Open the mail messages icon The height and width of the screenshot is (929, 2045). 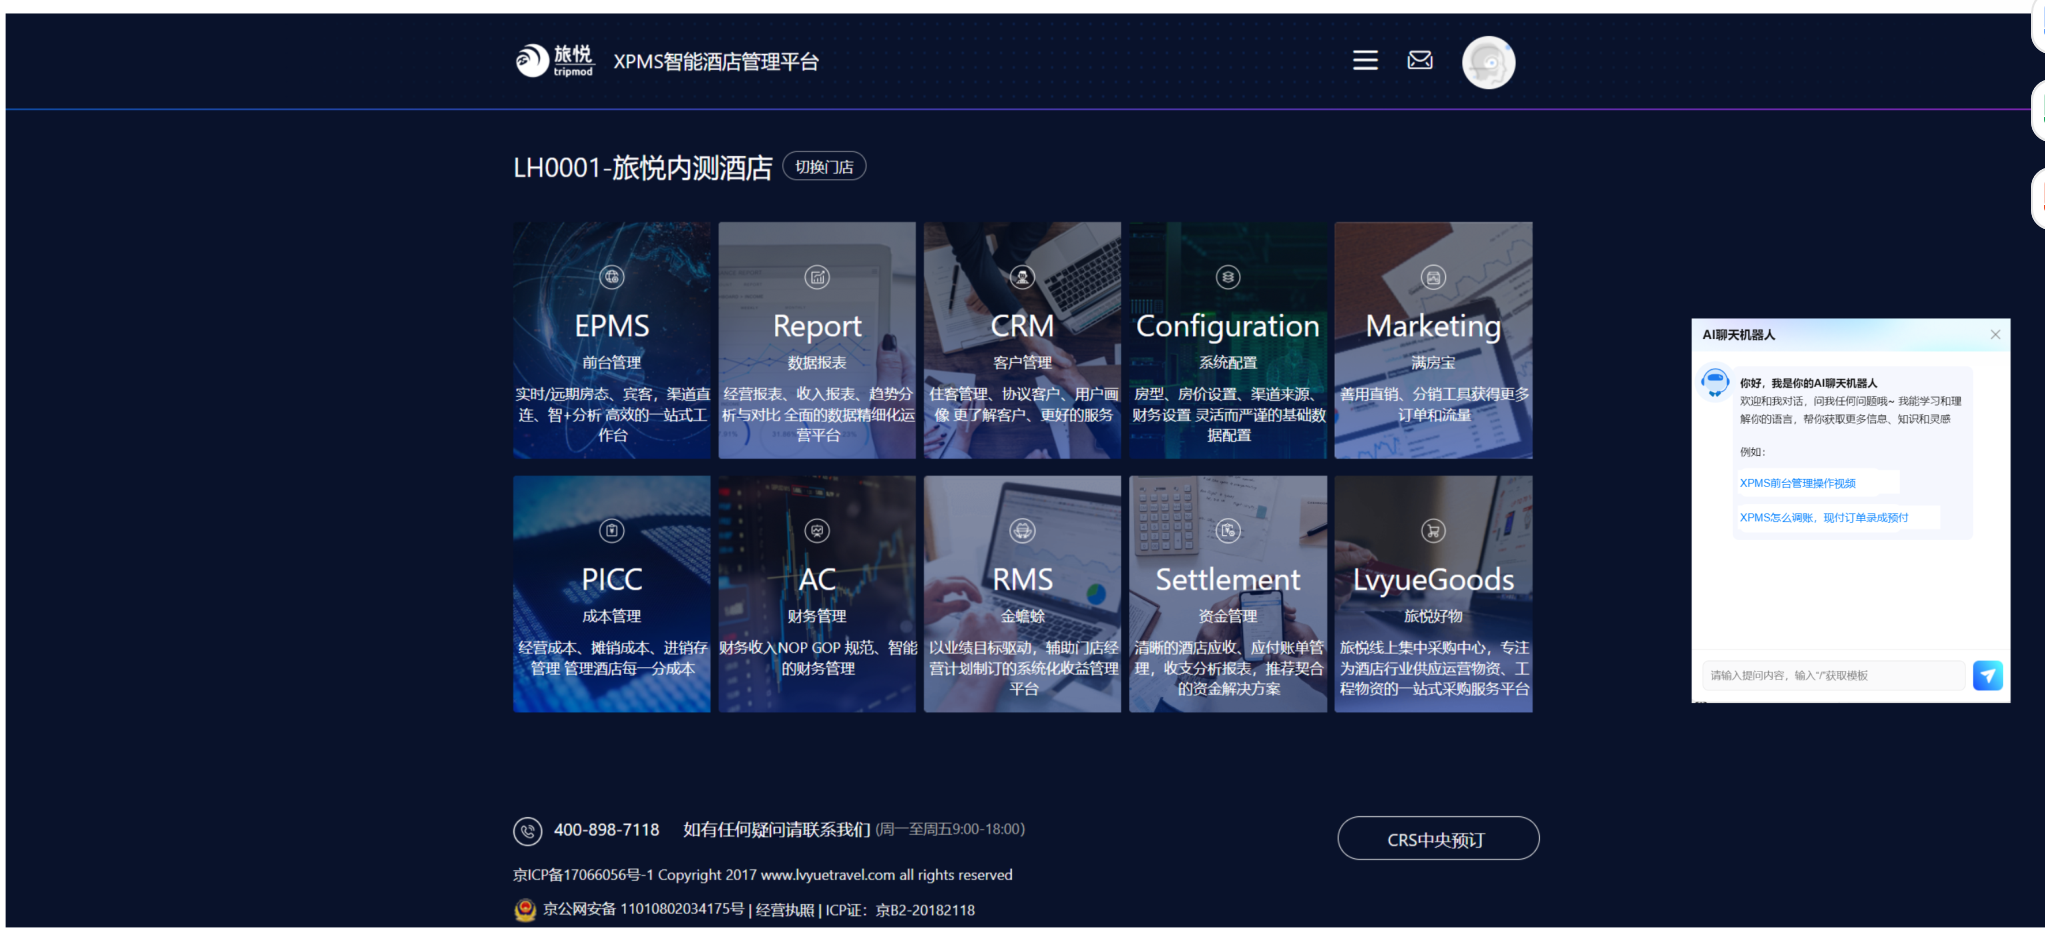pos(1420,61)
